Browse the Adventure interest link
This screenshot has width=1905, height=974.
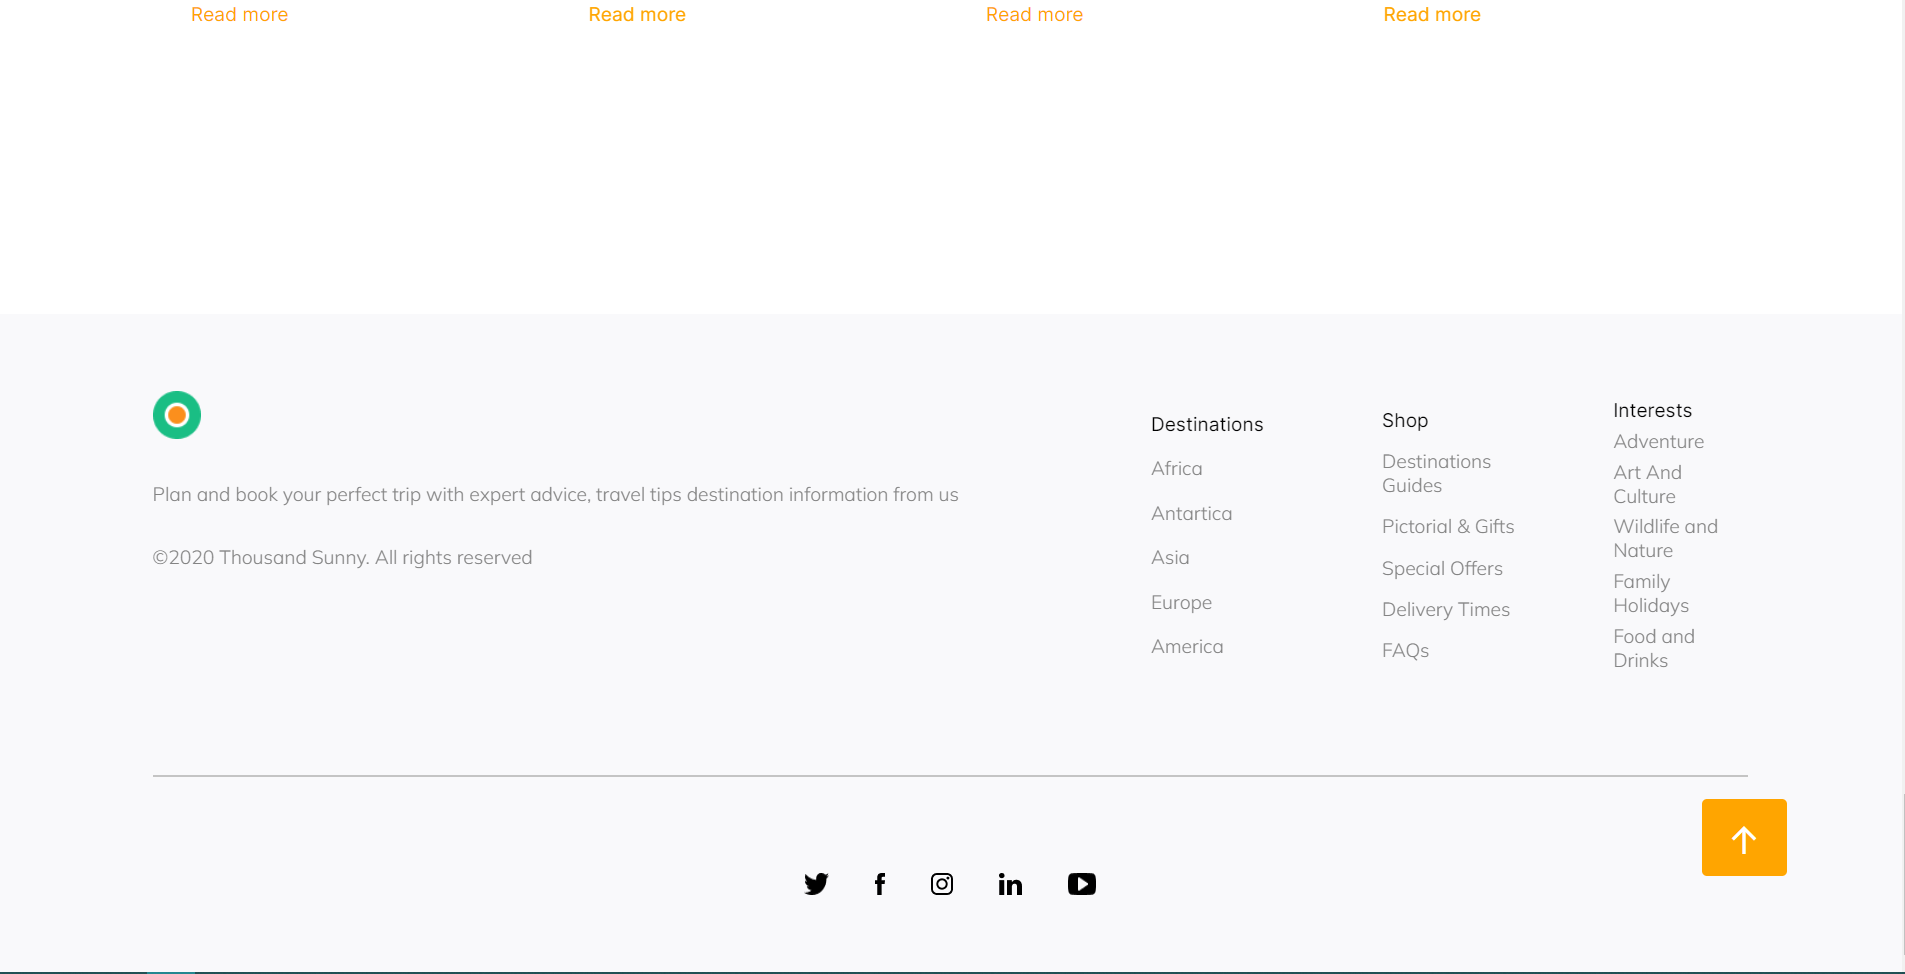(x=1658, y=442)
